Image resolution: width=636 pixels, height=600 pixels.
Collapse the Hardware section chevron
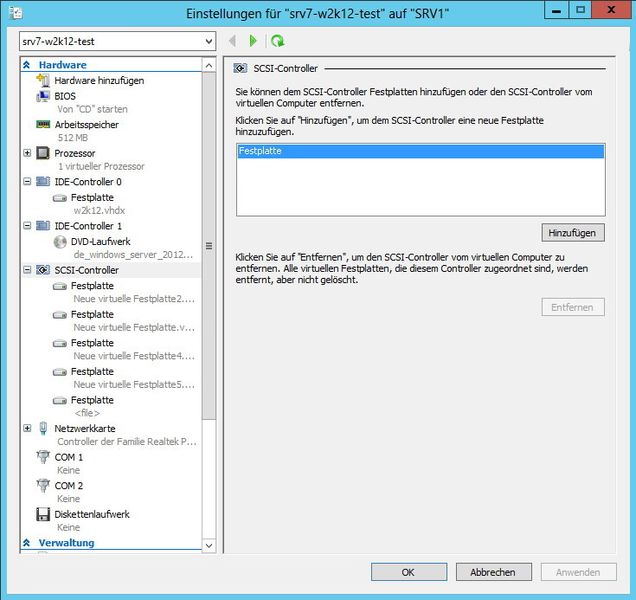pos(27,65)
